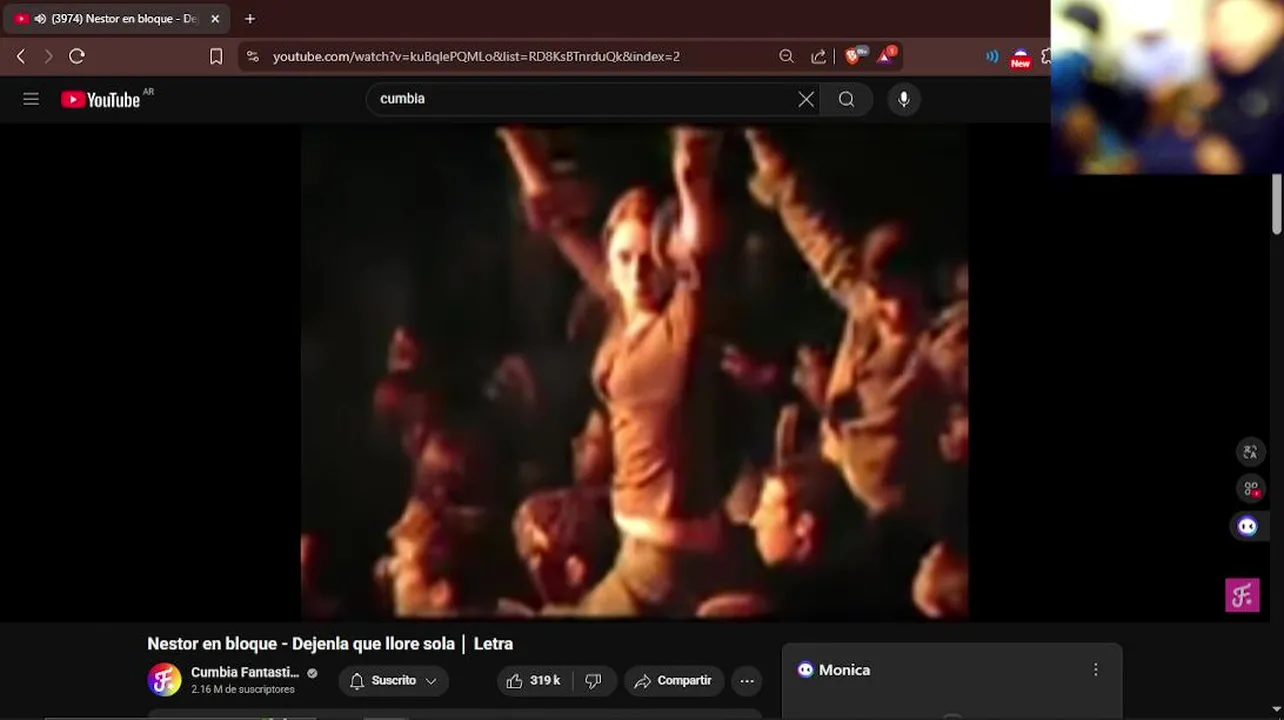The width and height of the screenshot is (1284, 720).
Task: Click the pink Cumbia Fantastica watermark
Action: point(1242,596)
